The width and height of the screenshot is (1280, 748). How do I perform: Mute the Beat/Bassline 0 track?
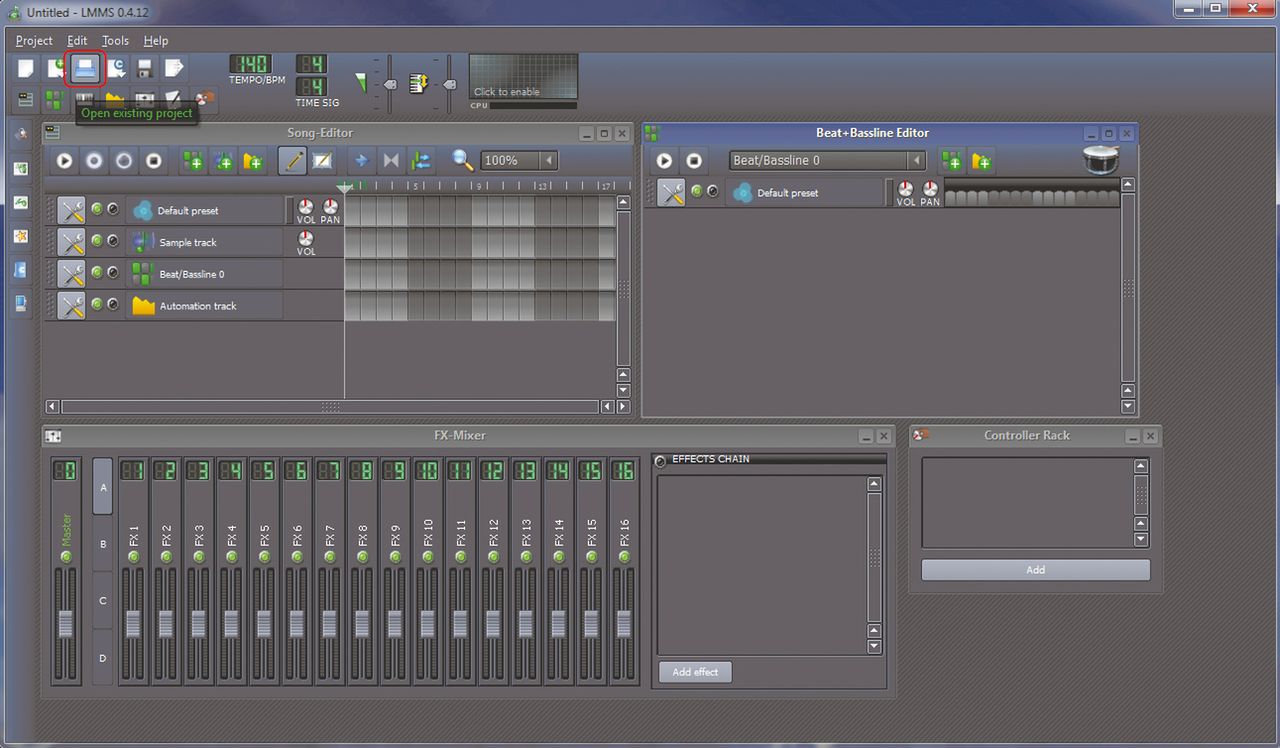[97, 272]
